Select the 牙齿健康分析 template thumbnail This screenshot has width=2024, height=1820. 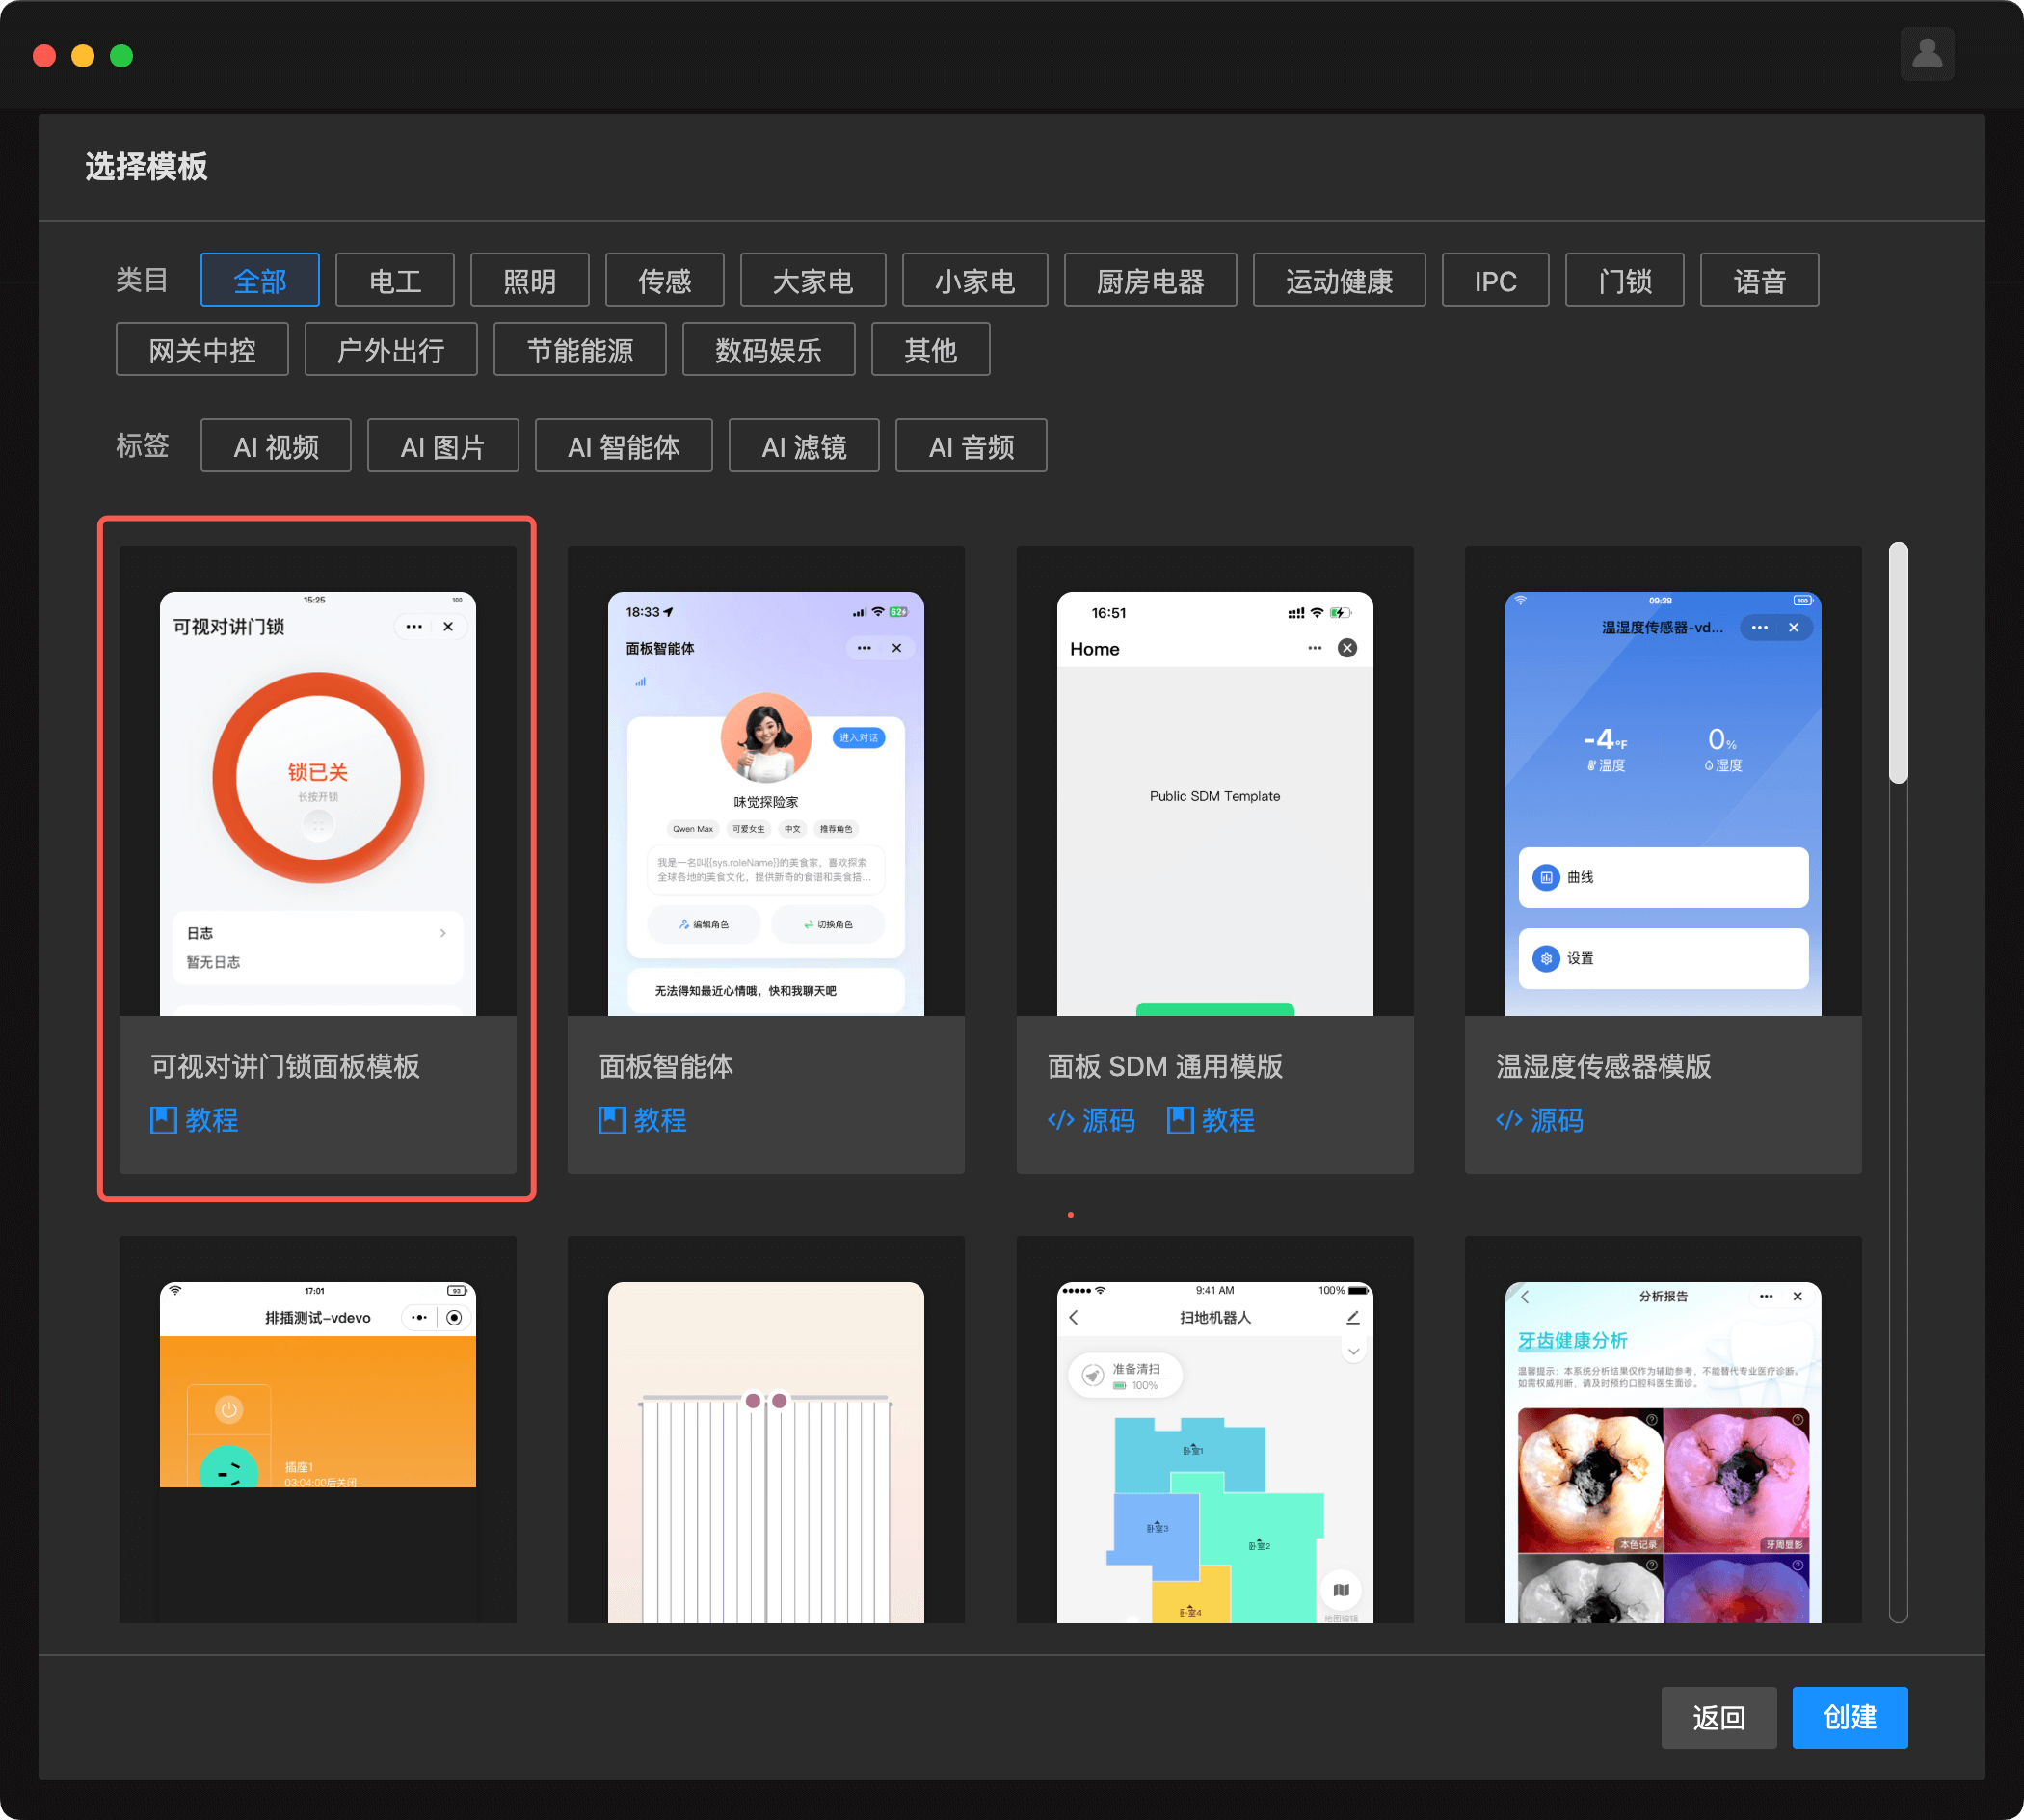point(1662,1450)
